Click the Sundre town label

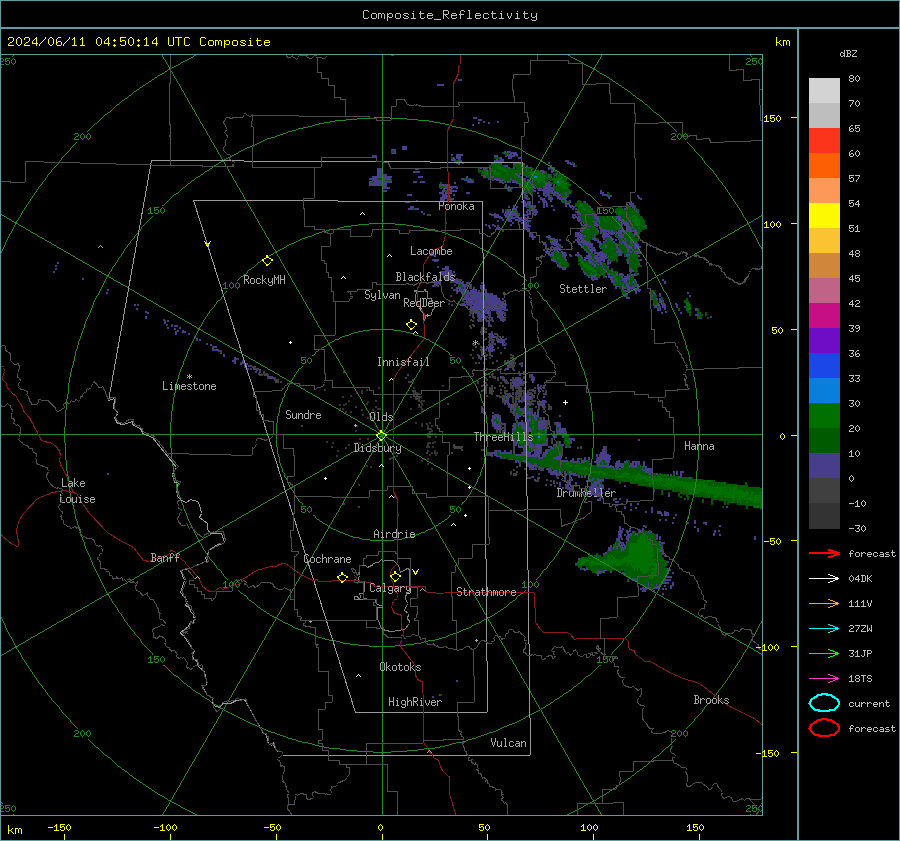tap(303, 414)
